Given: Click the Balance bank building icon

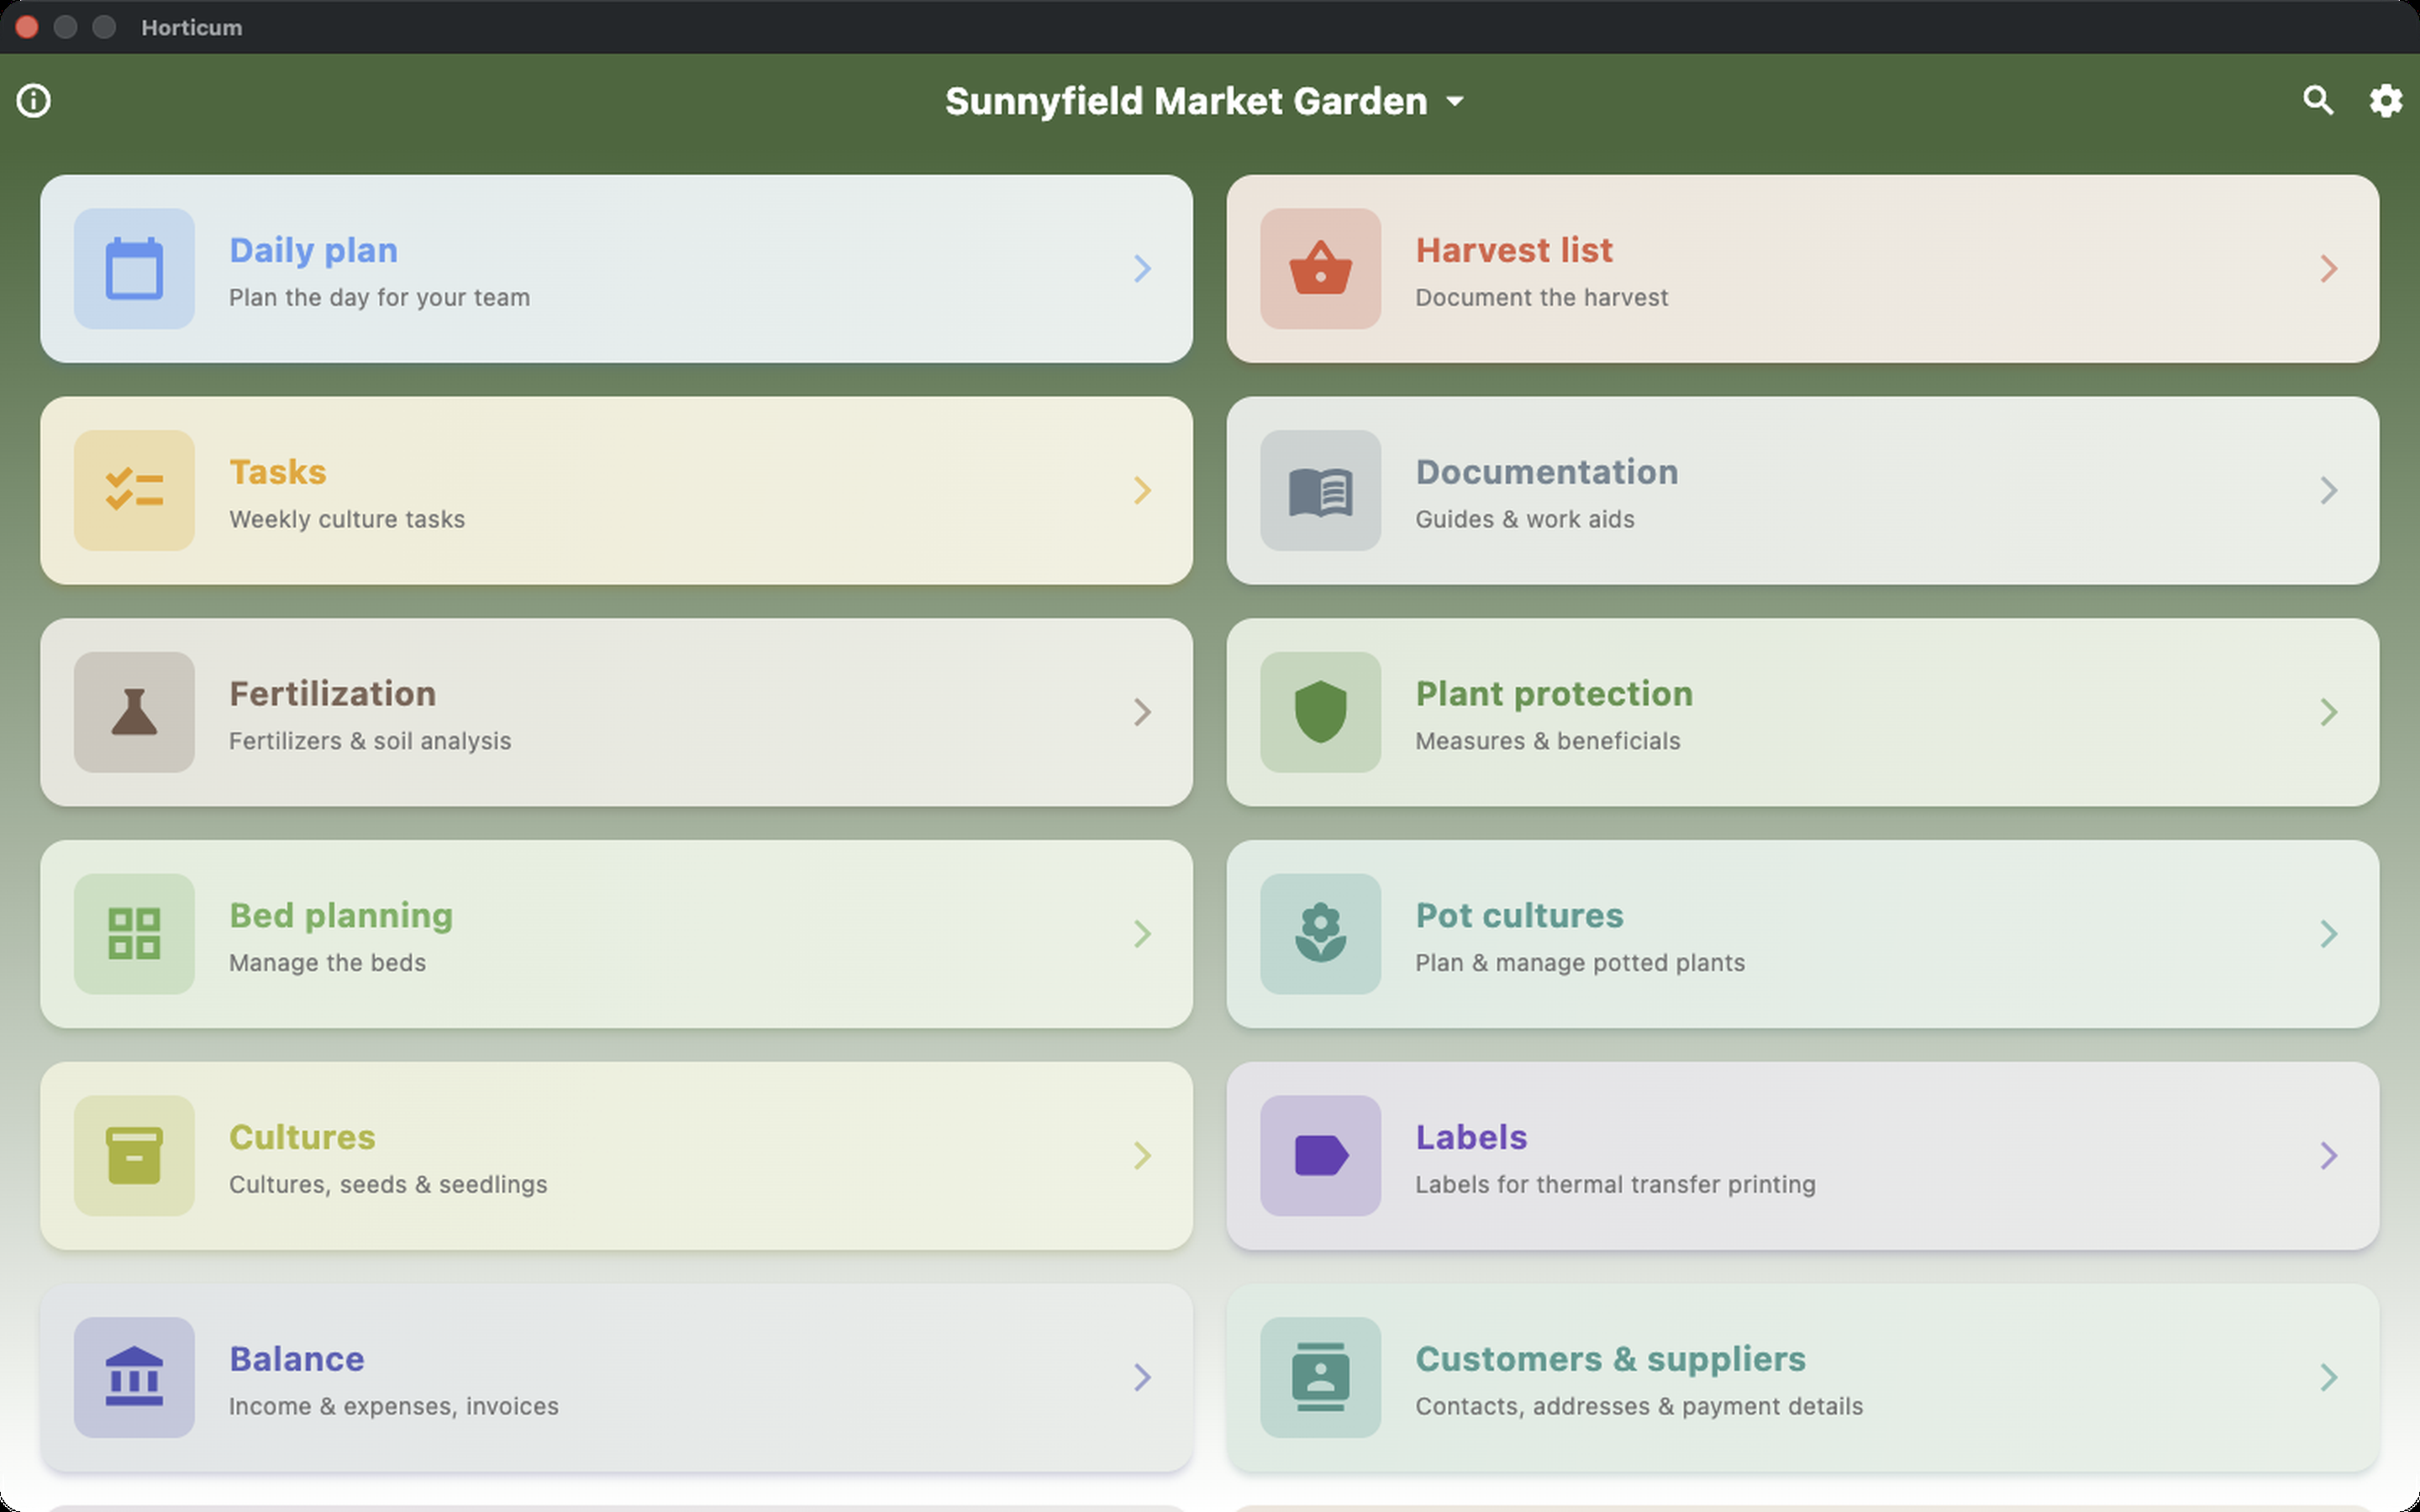Looking at the screenshot, I should (134, 1378).
